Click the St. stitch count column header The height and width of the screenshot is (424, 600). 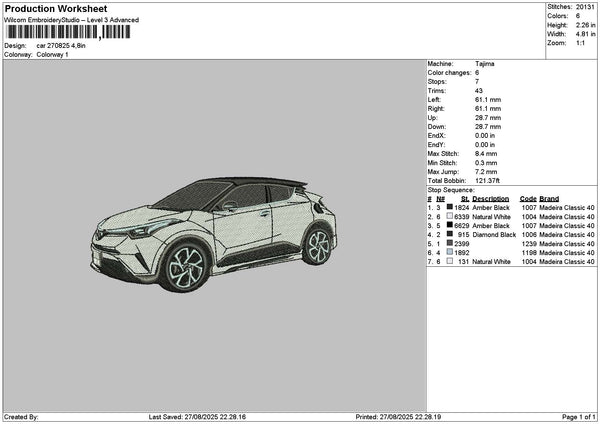coord(465,198)
